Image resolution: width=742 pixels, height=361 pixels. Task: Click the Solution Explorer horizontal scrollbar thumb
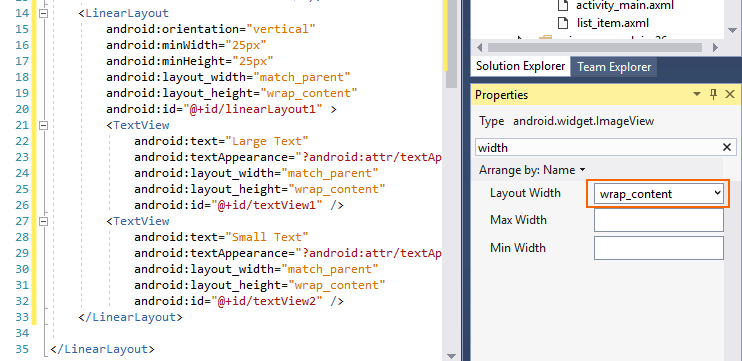(595, 48)
